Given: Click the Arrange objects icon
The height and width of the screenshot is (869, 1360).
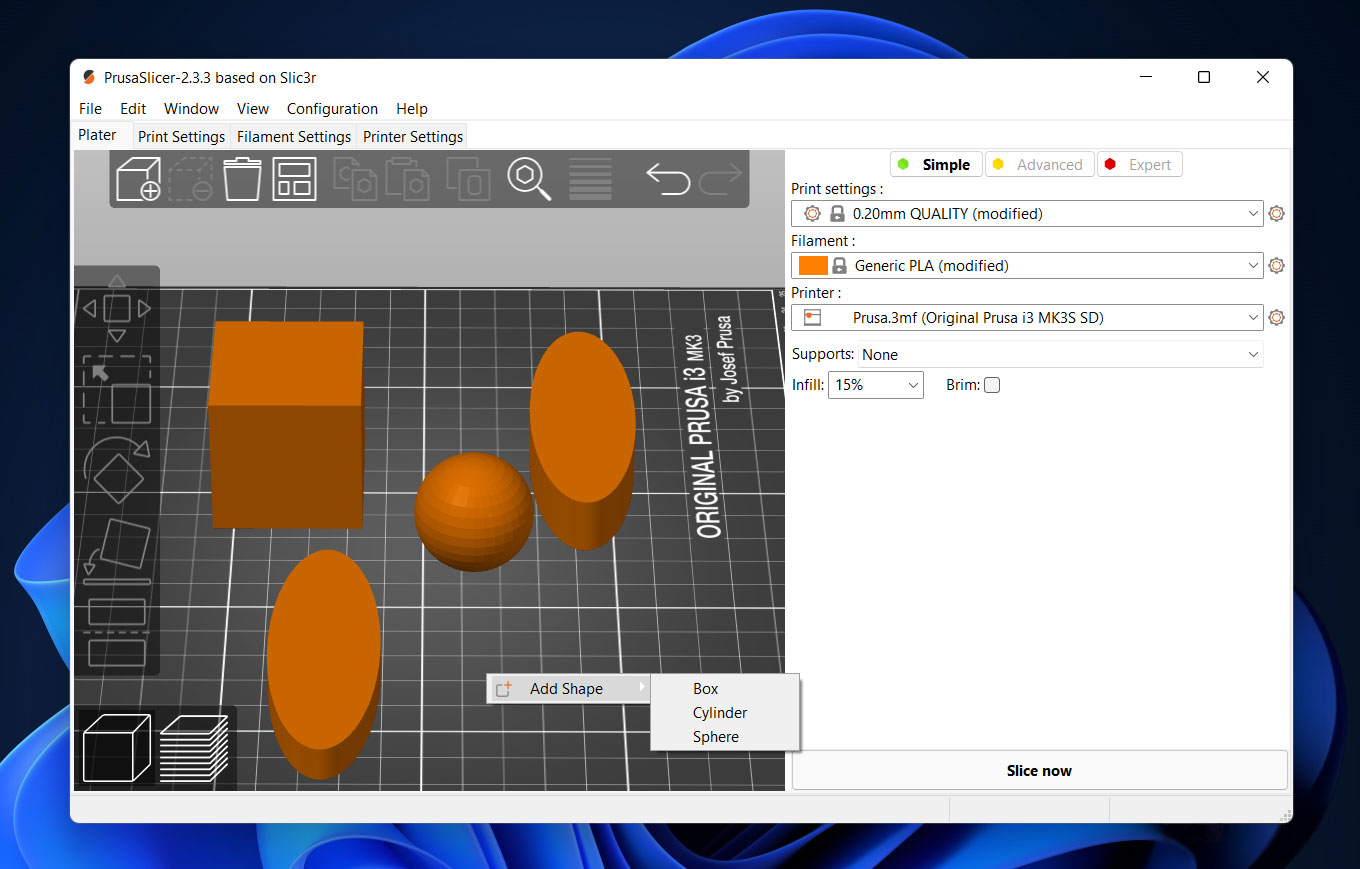Looking at the screenshot, I should click(294, 179).
